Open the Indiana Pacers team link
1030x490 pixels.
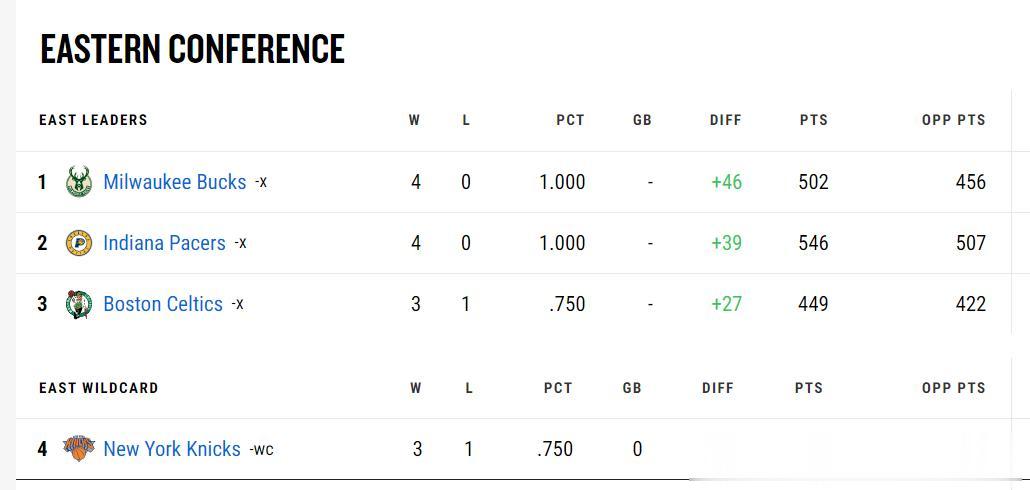164,243
